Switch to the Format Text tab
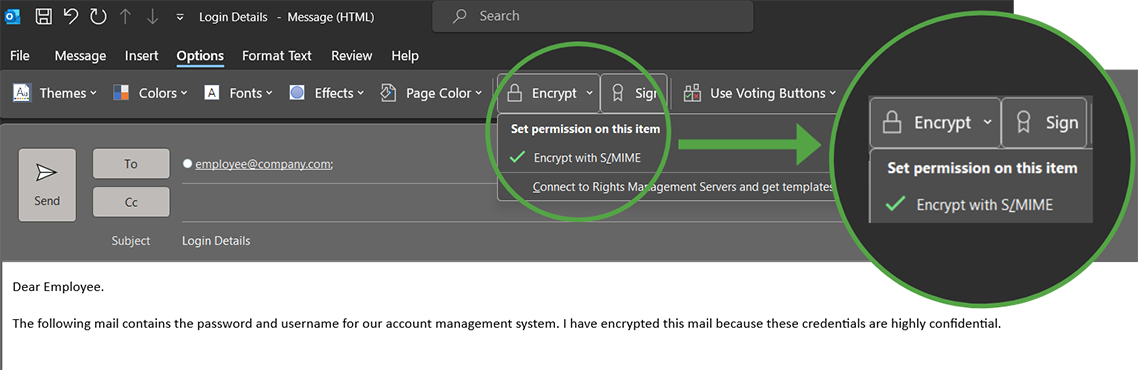 click(277, 56)
